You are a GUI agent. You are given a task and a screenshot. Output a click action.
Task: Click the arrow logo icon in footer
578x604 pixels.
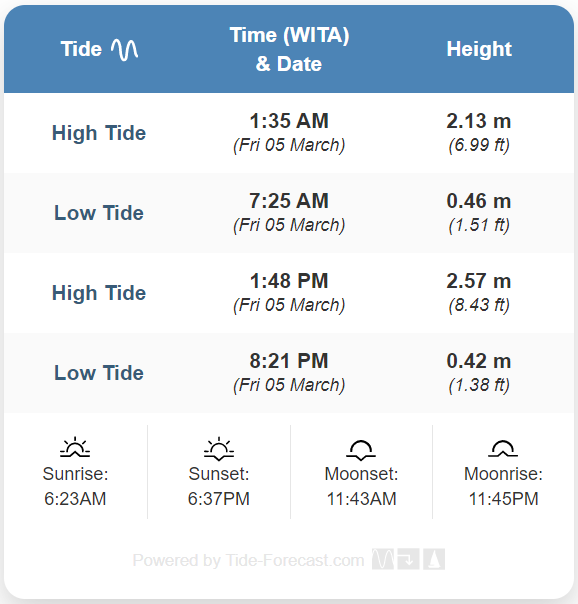(408, 559)
